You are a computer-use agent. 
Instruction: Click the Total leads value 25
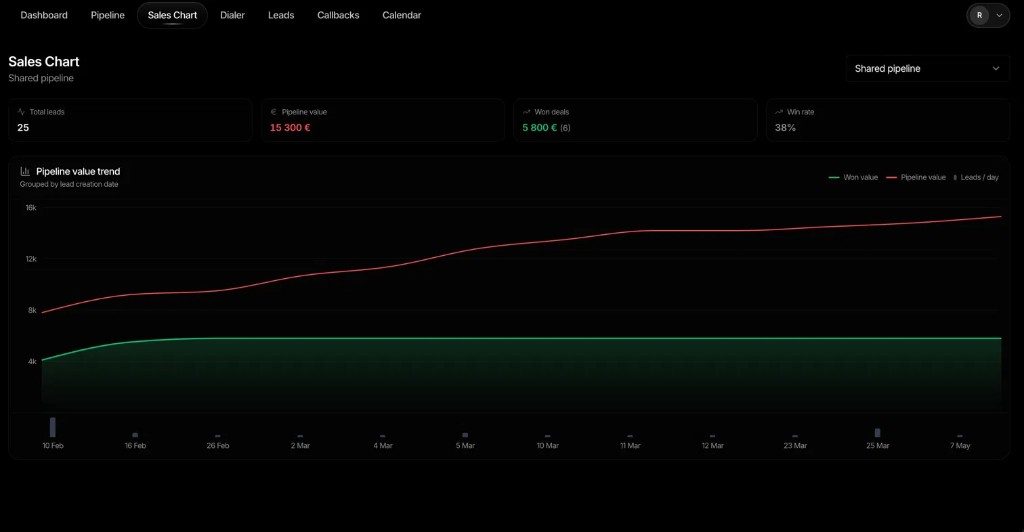click(x=23, y=128)
